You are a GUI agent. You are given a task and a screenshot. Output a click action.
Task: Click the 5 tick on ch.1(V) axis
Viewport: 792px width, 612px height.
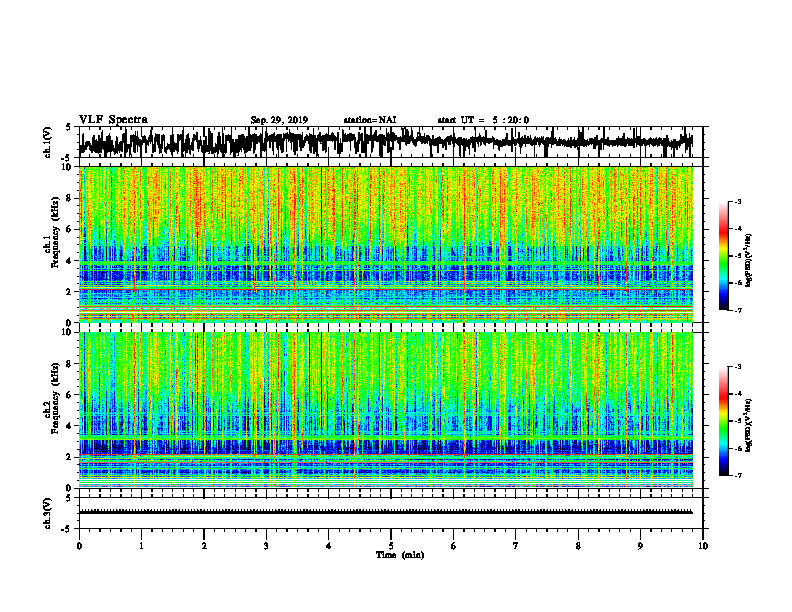[68, 128]
